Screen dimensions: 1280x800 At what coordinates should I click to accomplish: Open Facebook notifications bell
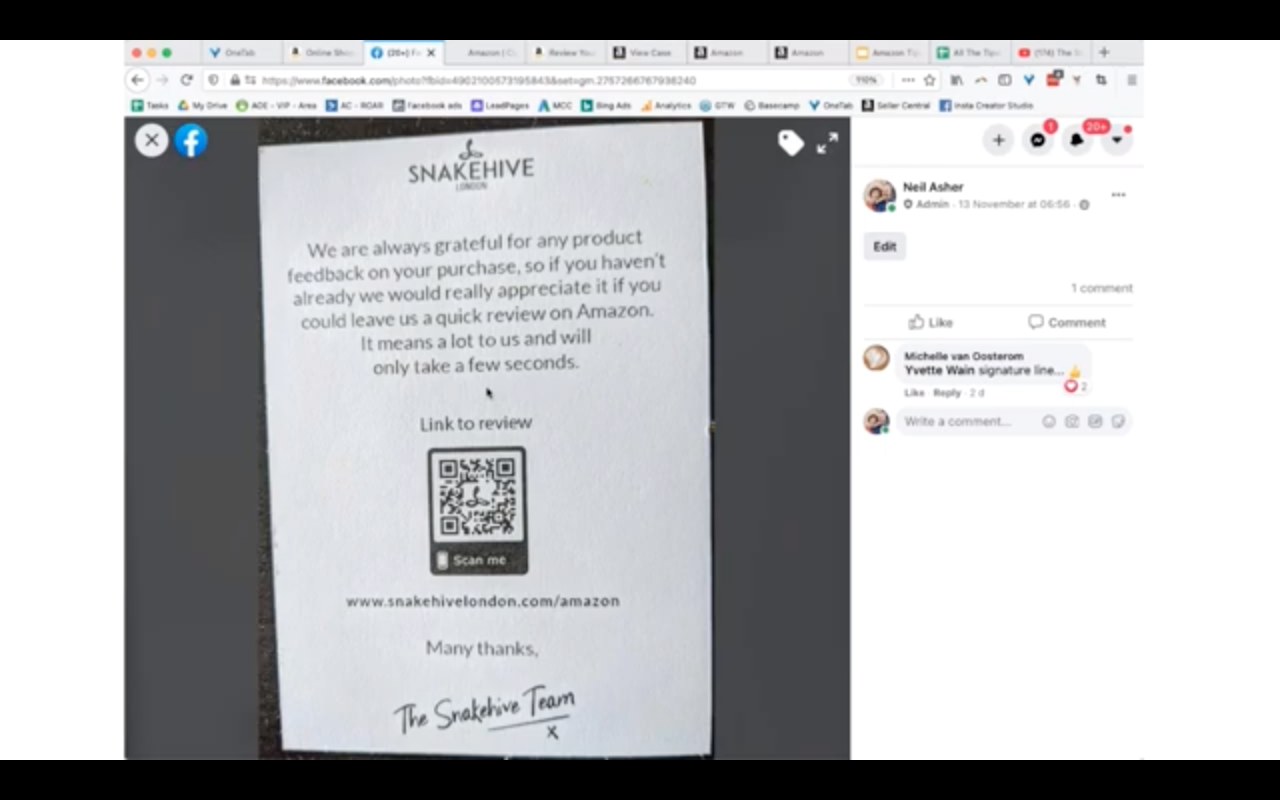click(x=1077, y=141)
